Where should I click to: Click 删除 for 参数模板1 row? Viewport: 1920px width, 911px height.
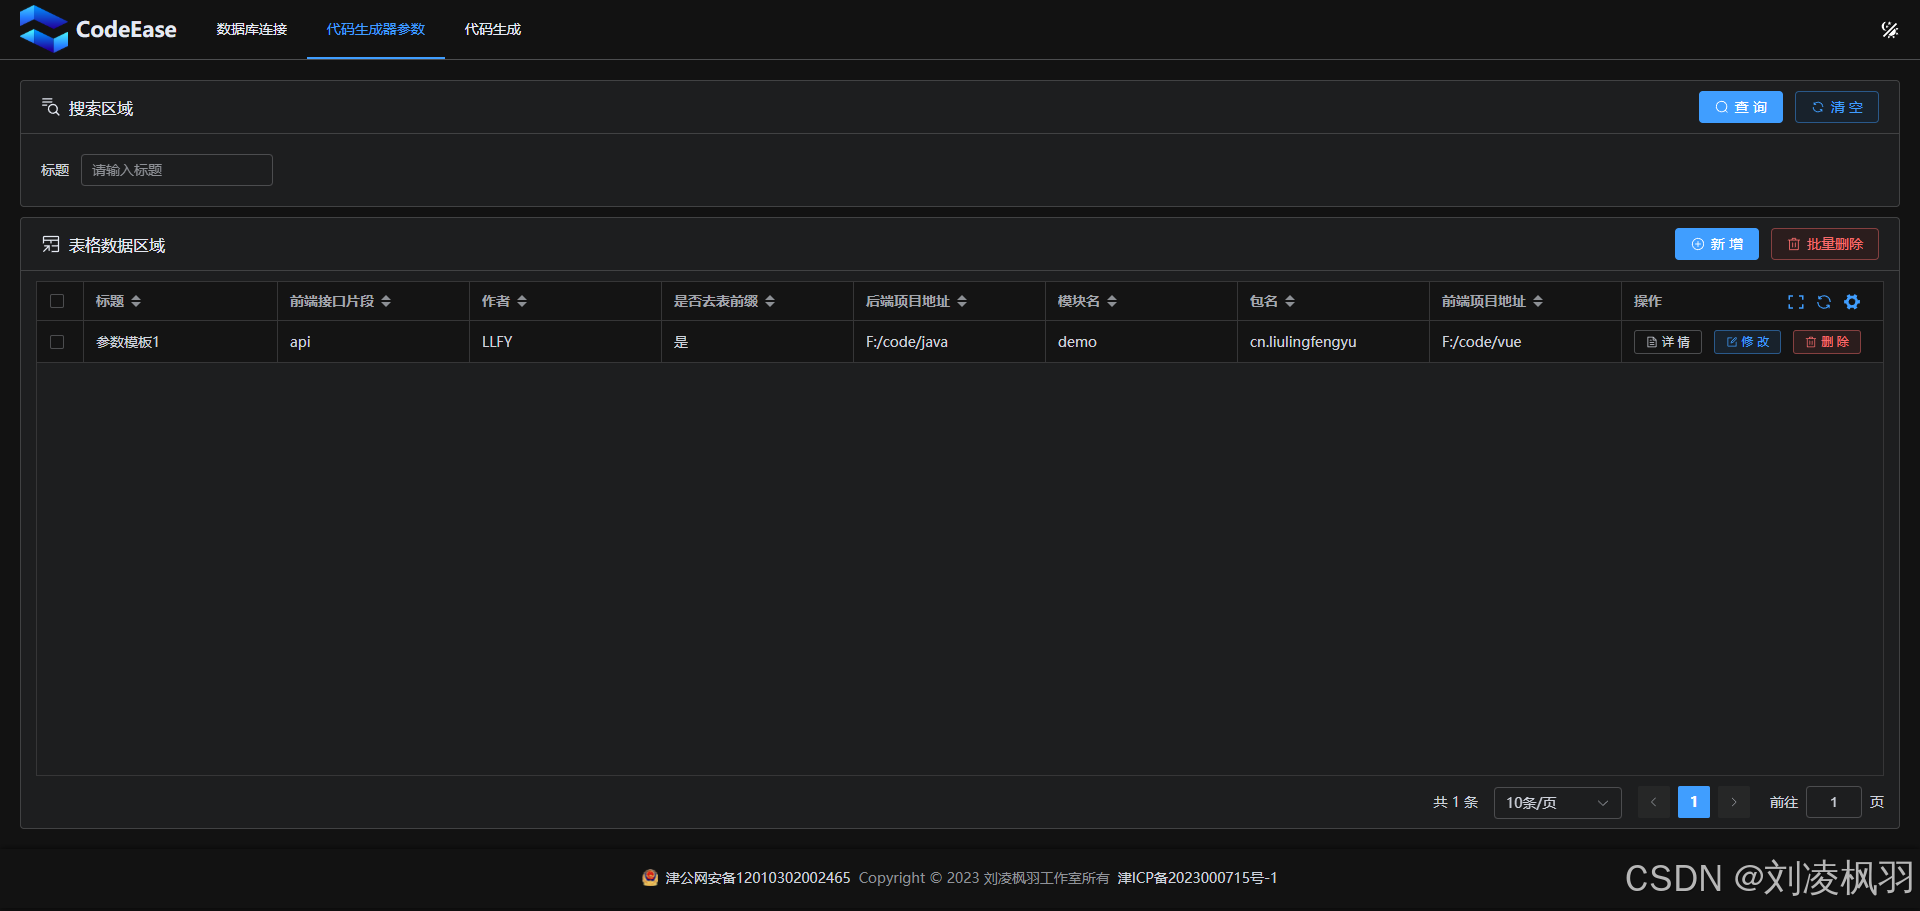pyautogui.click(x=1827, y=342)
